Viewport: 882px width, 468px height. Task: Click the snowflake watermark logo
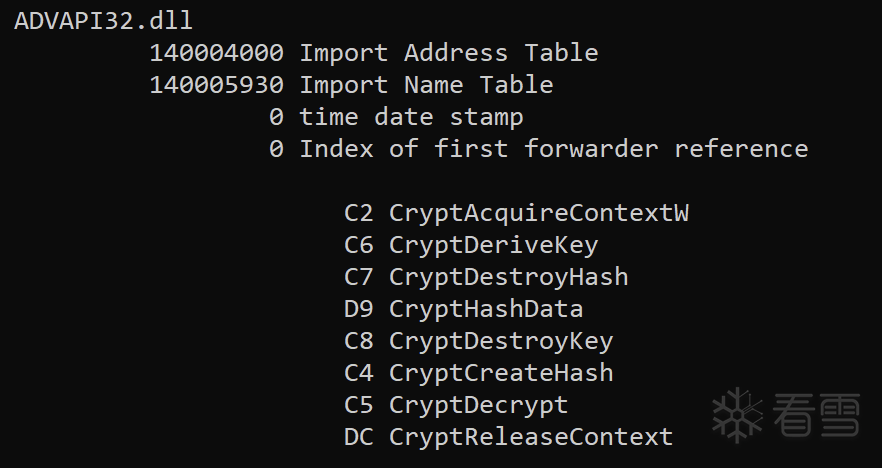coord(740,415)
